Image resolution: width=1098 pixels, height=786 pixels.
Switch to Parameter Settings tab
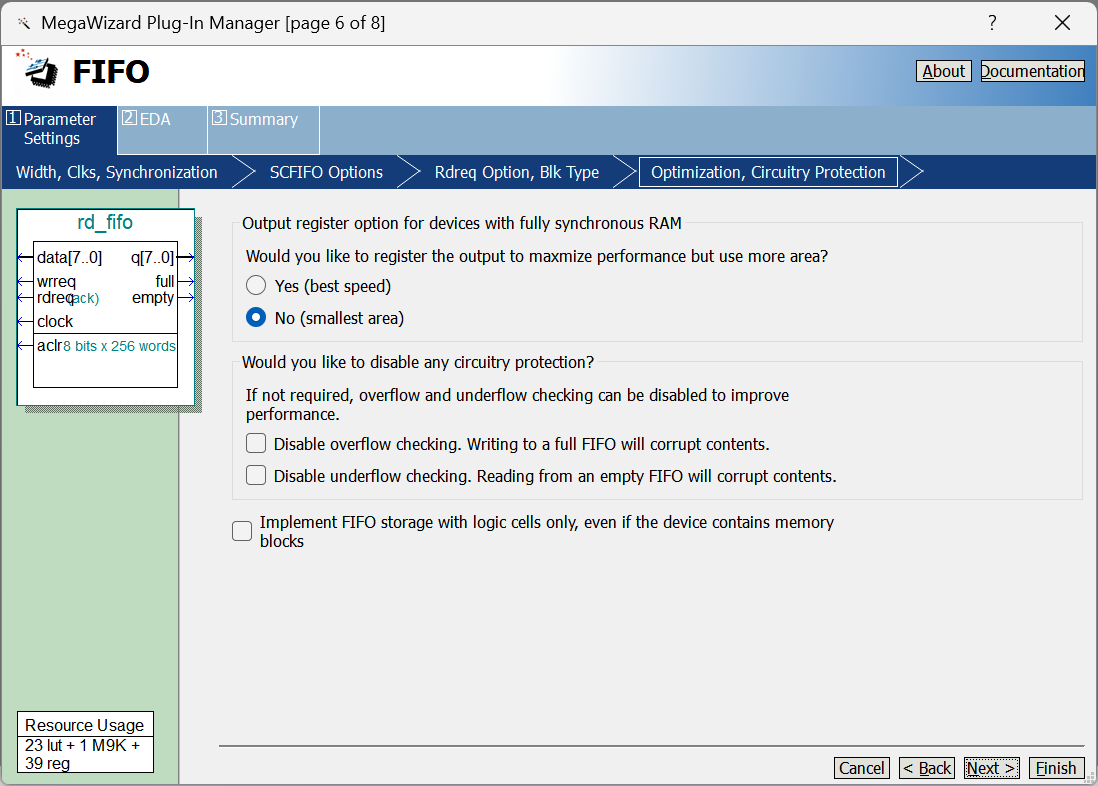60,129
